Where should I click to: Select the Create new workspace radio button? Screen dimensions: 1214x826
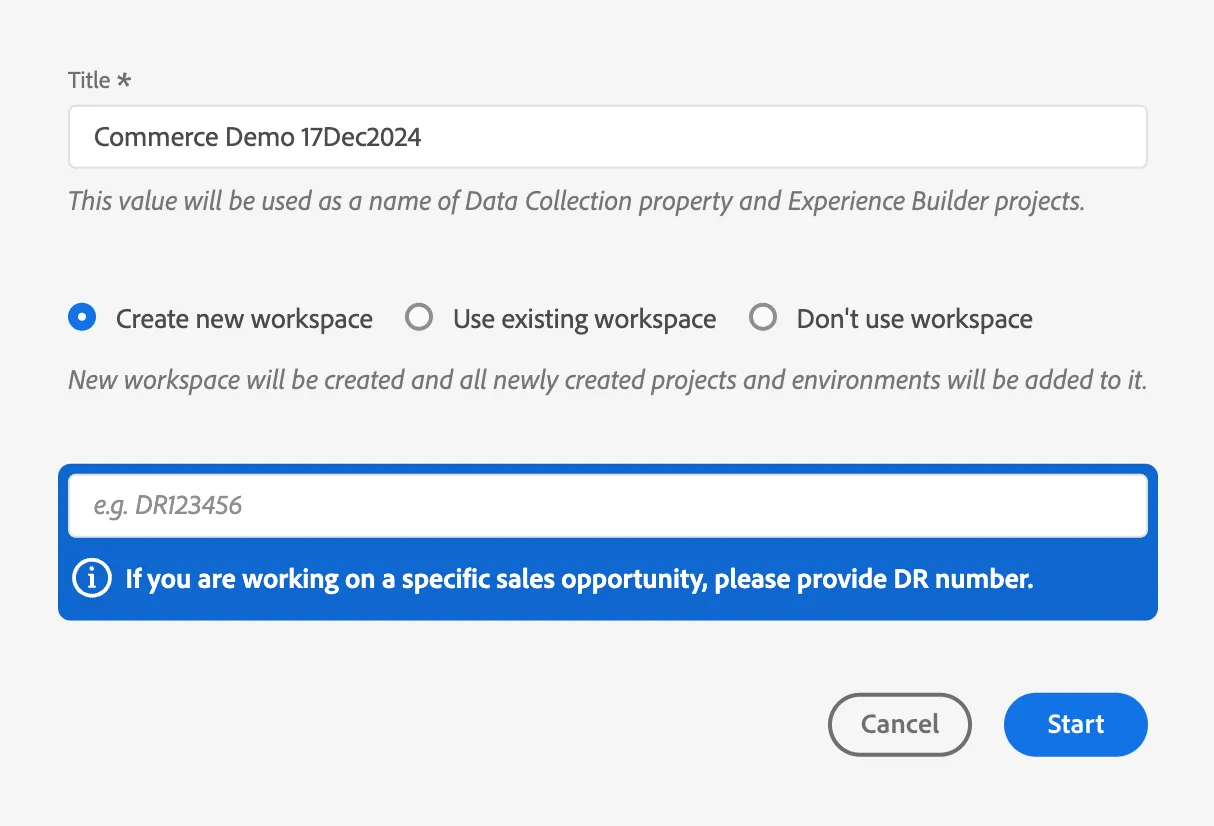point(82,318)
